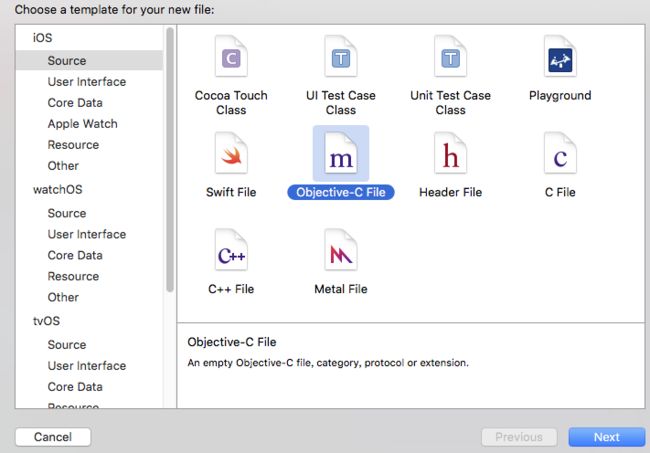Click the disabled Previous button
The width and height of the screenshot is (650, 453).
tap(519, 437)
